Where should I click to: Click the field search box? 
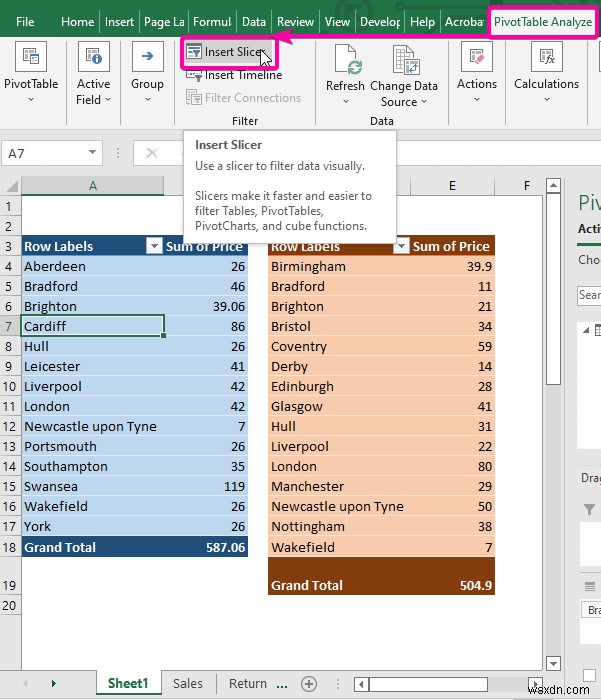tap(589, 295)
